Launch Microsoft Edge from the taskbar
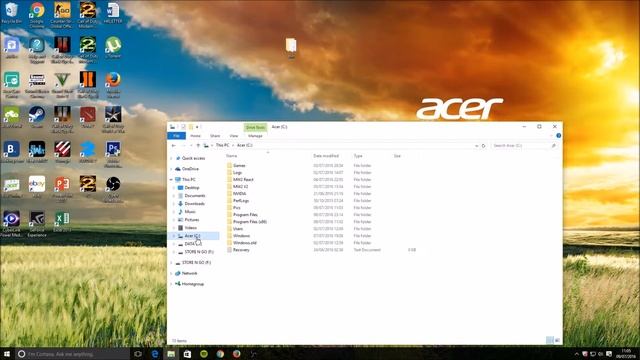The height and width of the screenshot is (360, 640). click(155, 354)
